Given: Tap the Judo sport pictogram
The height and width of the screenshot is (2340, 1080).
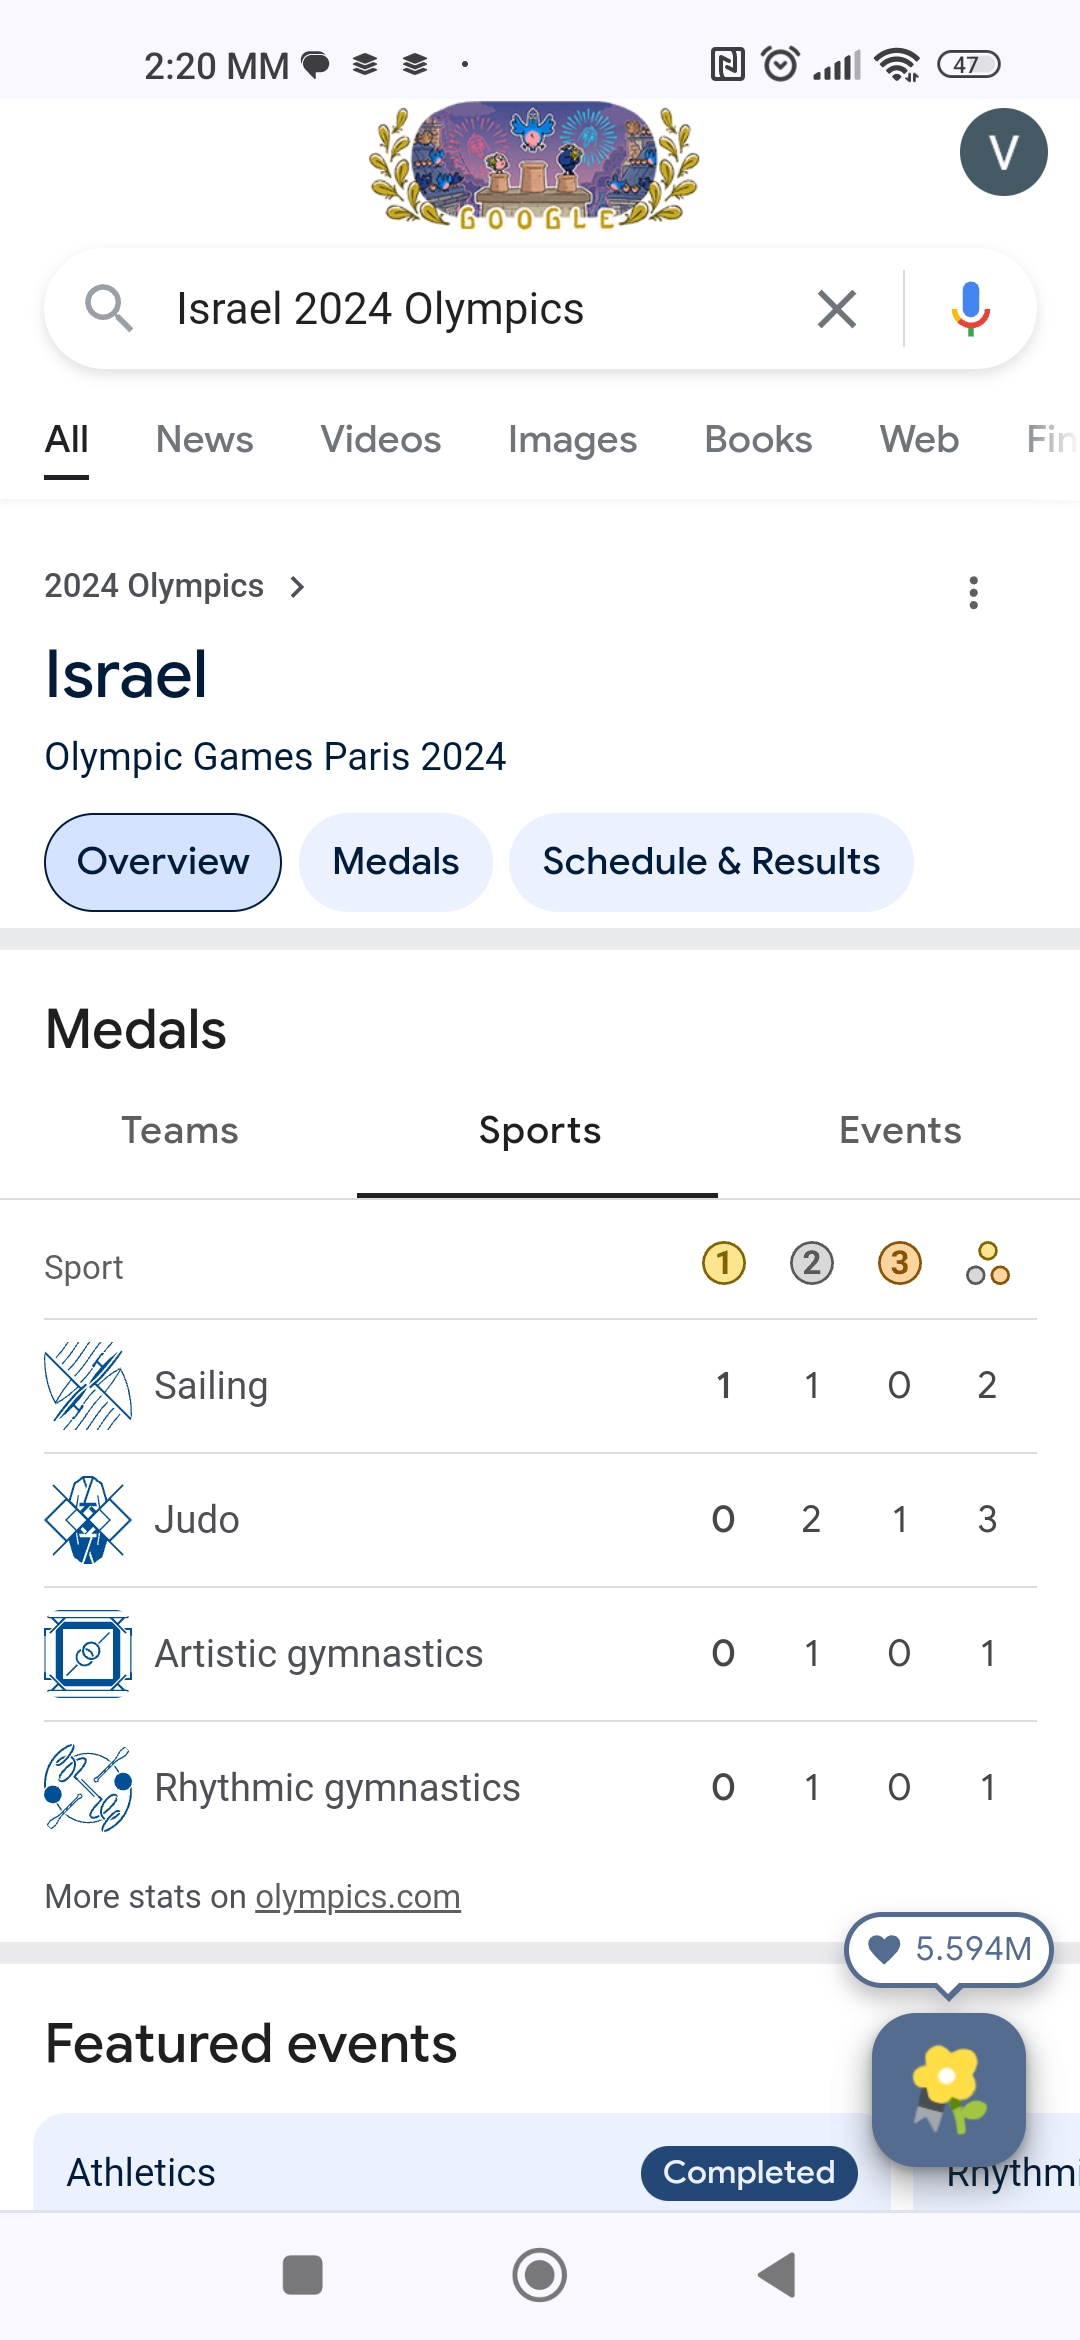Looking at the screenshot, I should click(88, 1519).
